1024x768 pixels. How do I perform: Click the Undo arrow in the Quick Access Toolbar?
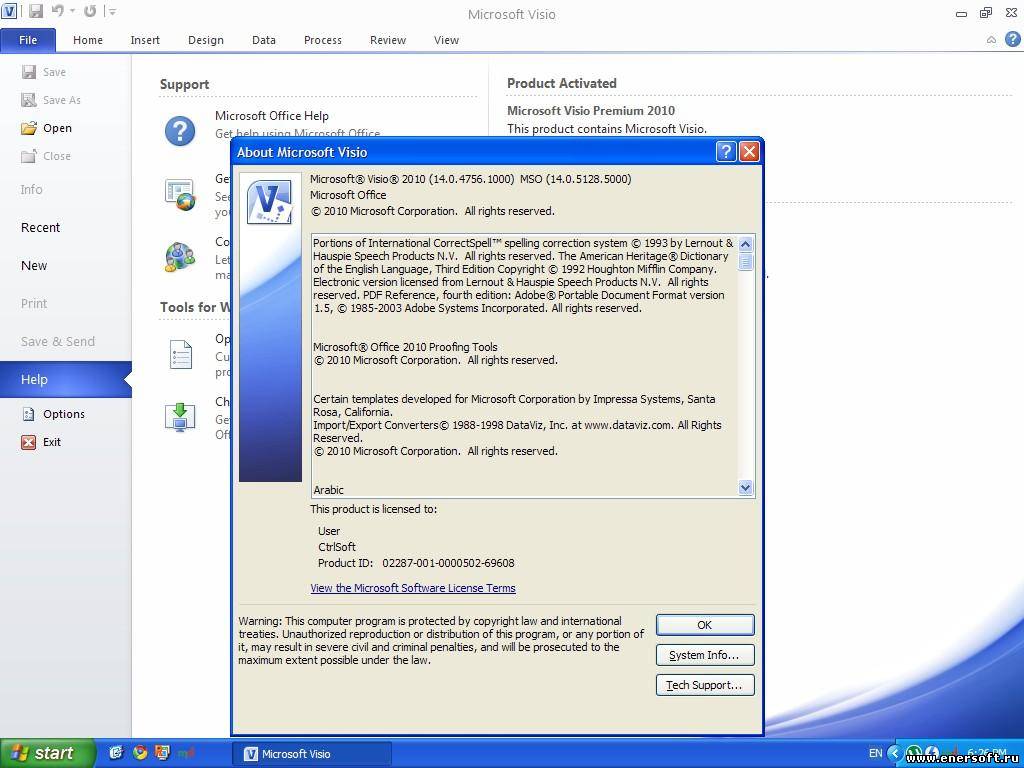point(57,11)
